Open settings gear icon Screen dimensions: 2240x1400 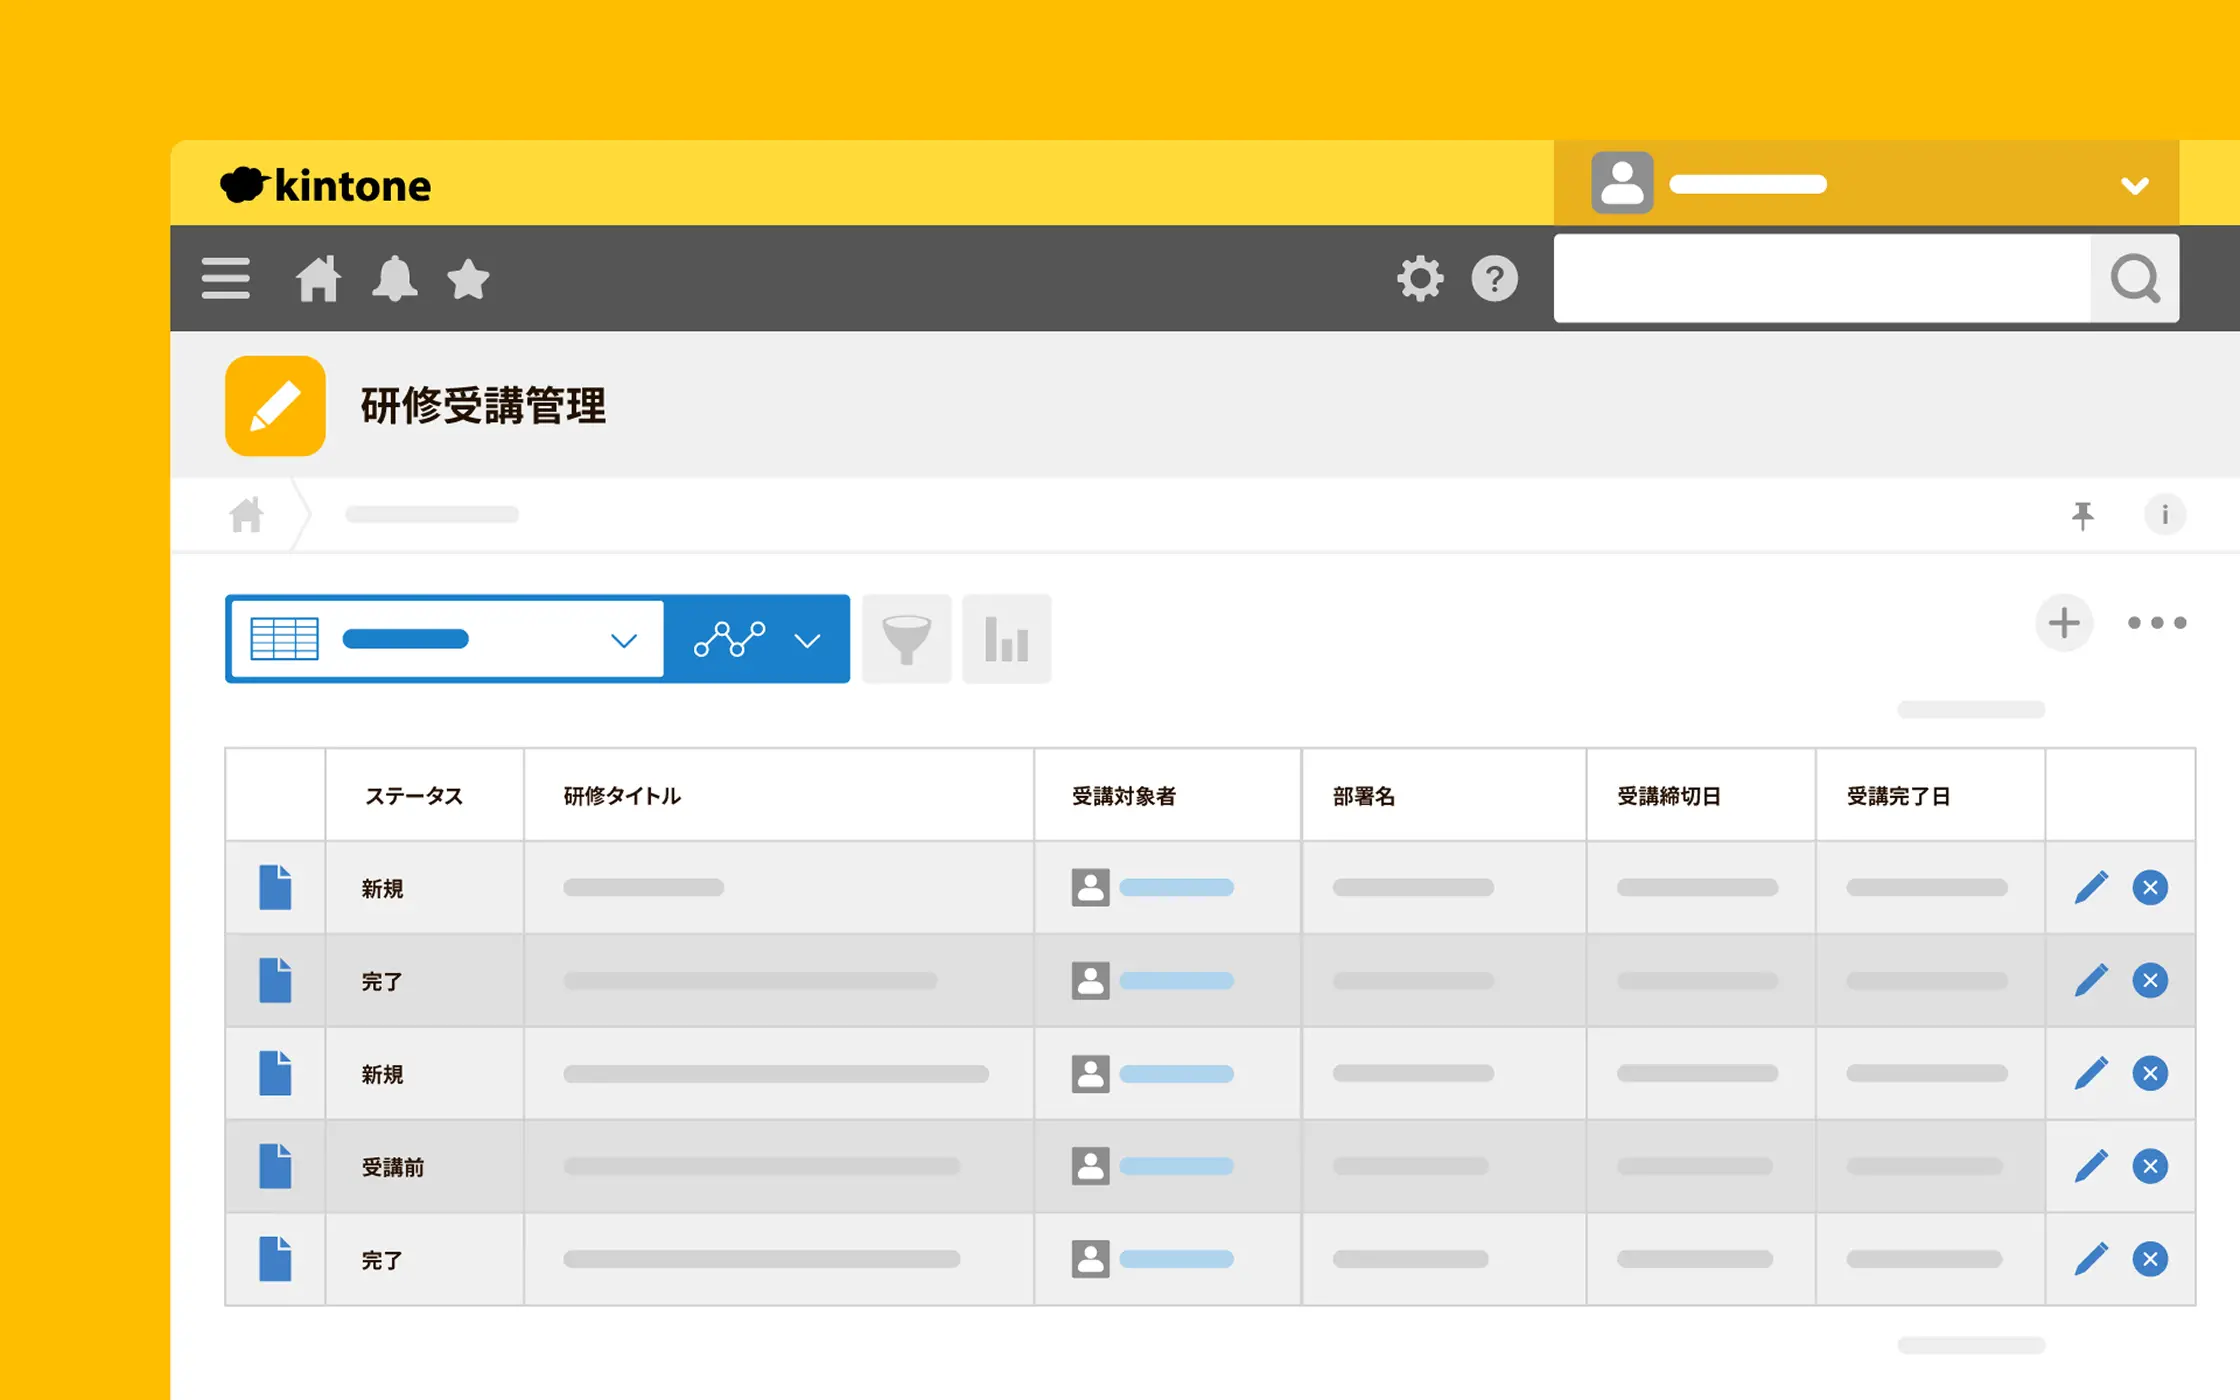[x=1420, y=279]
